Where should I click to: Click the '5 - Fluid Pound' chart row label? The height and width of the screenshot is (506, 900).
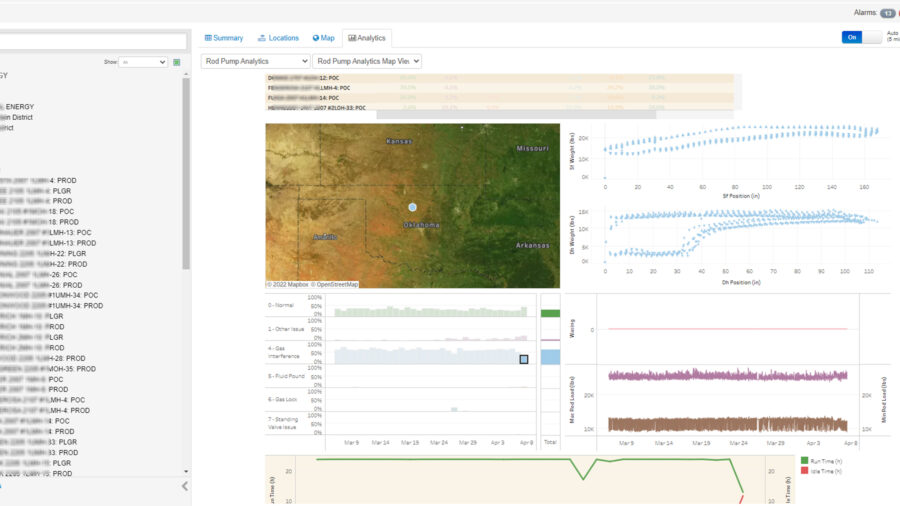coord(286,376)
